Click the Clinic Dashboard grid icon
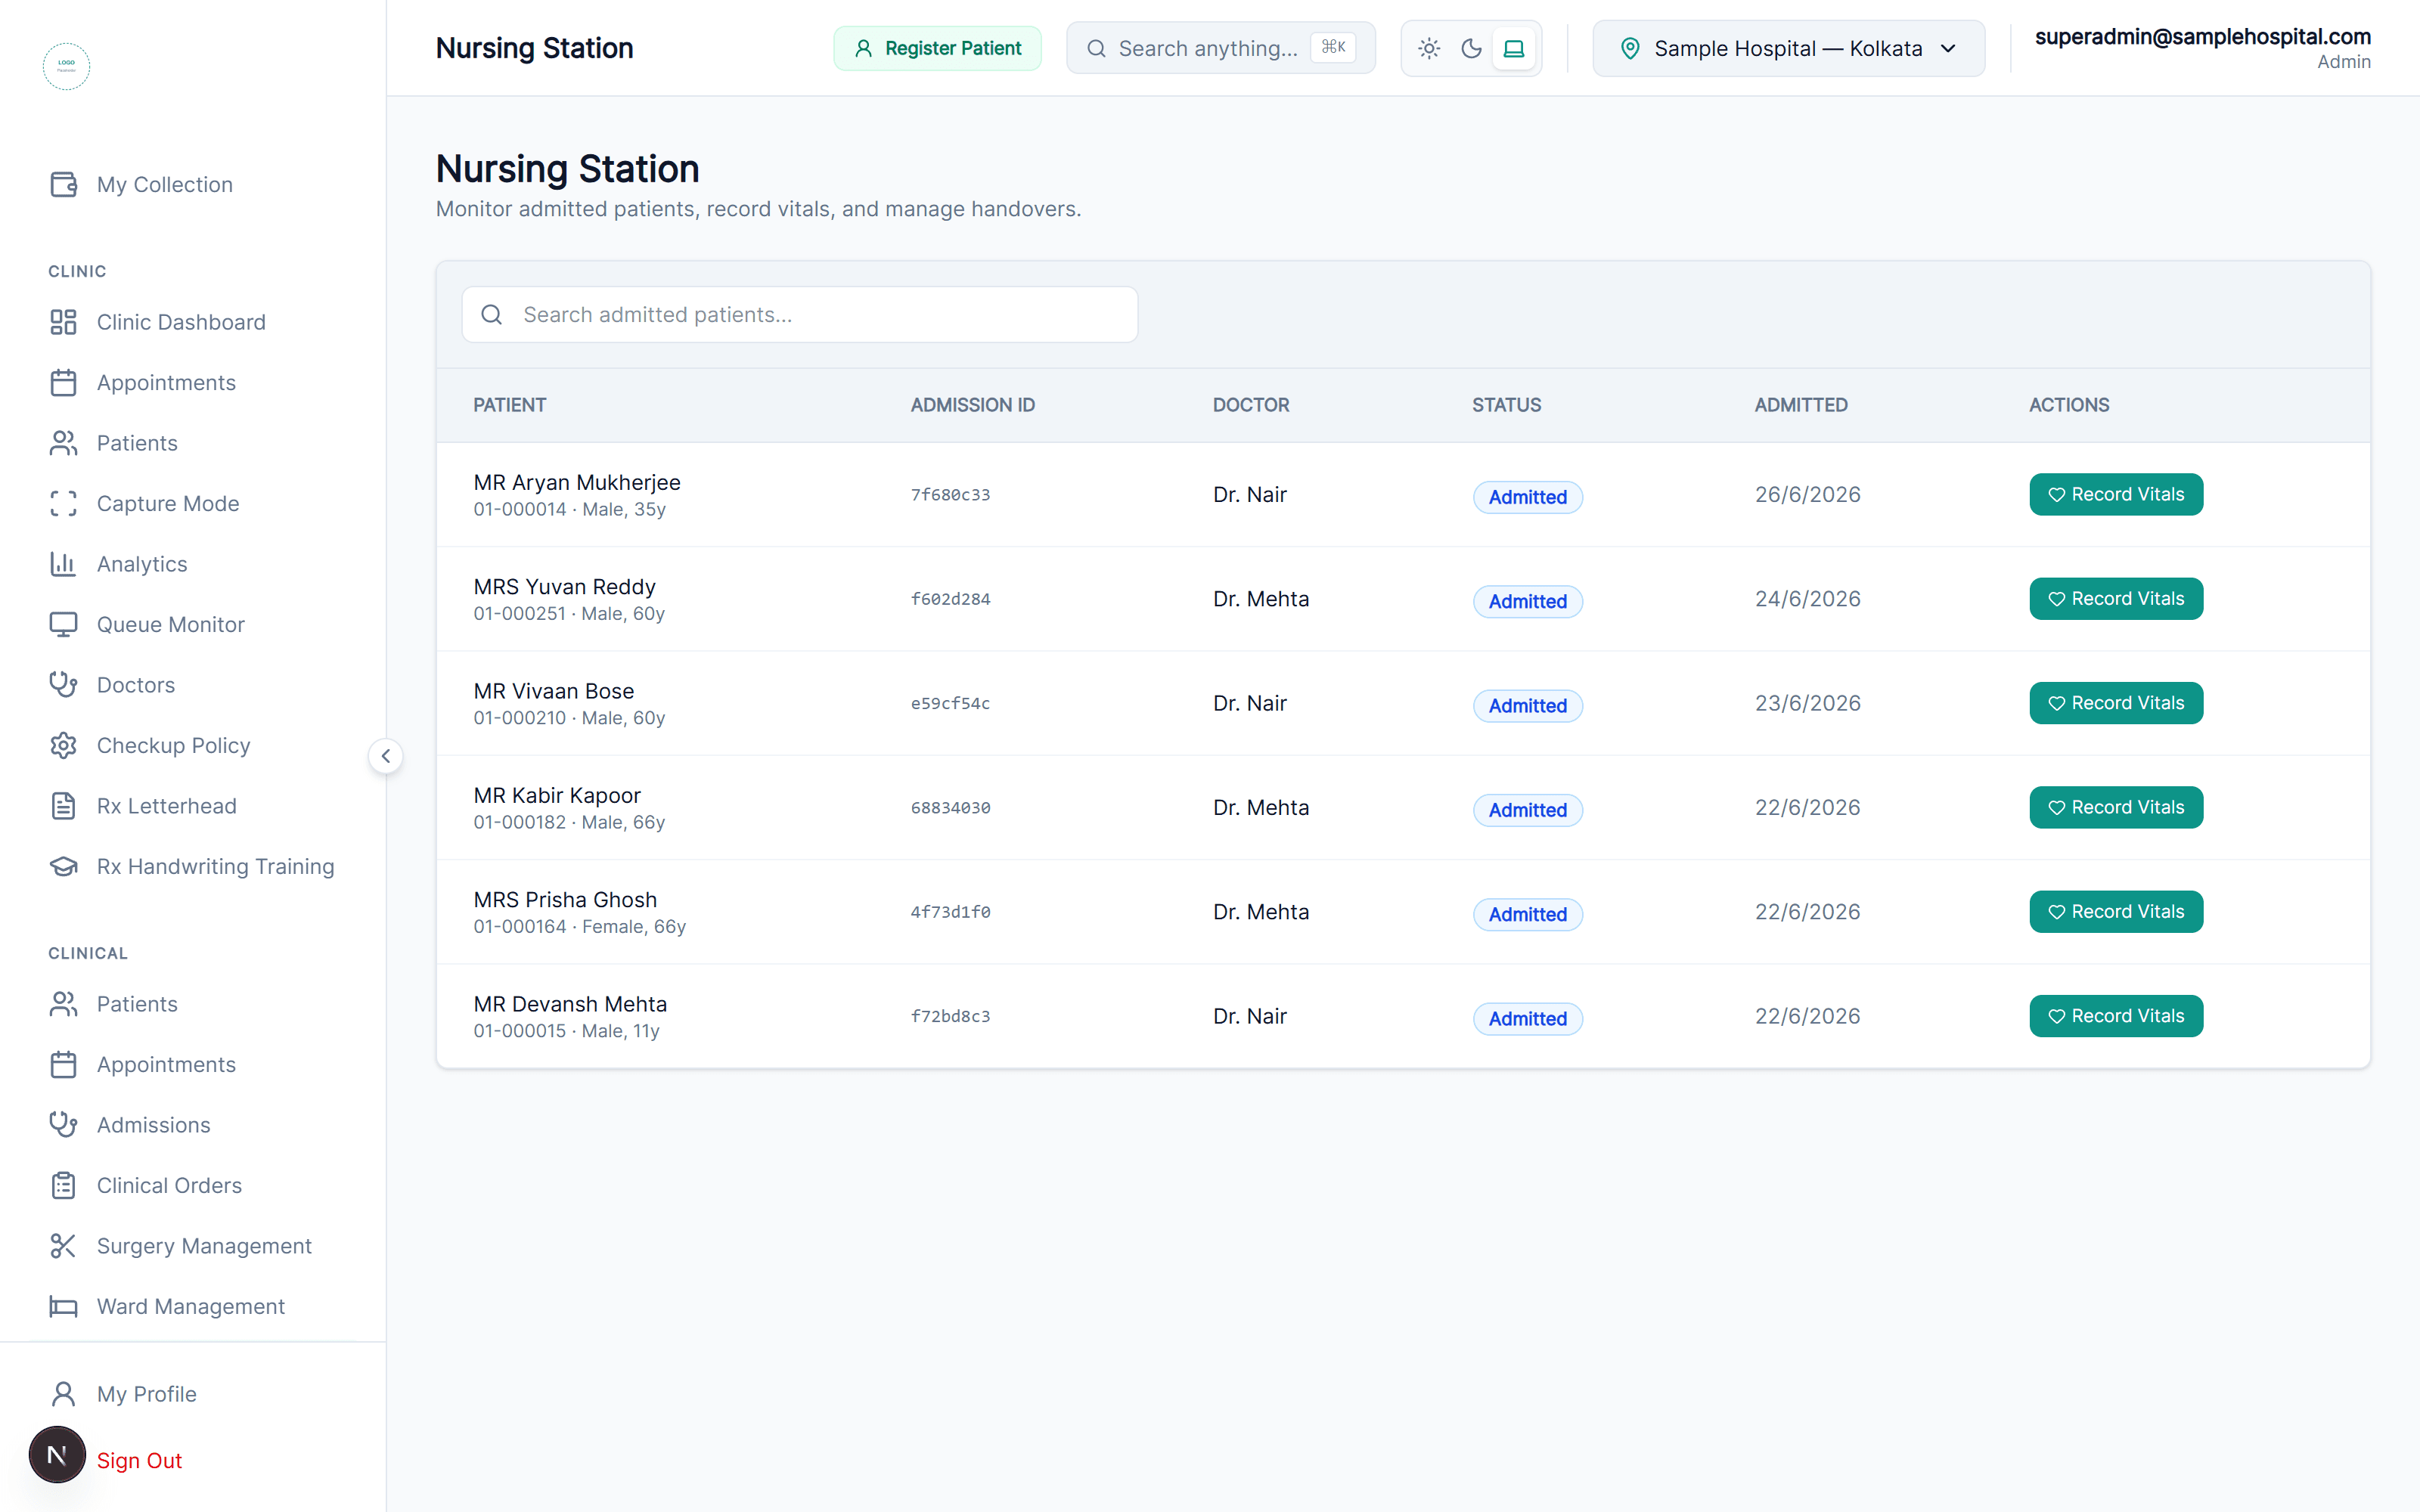 pyautogui.click(x=63, y=322)
